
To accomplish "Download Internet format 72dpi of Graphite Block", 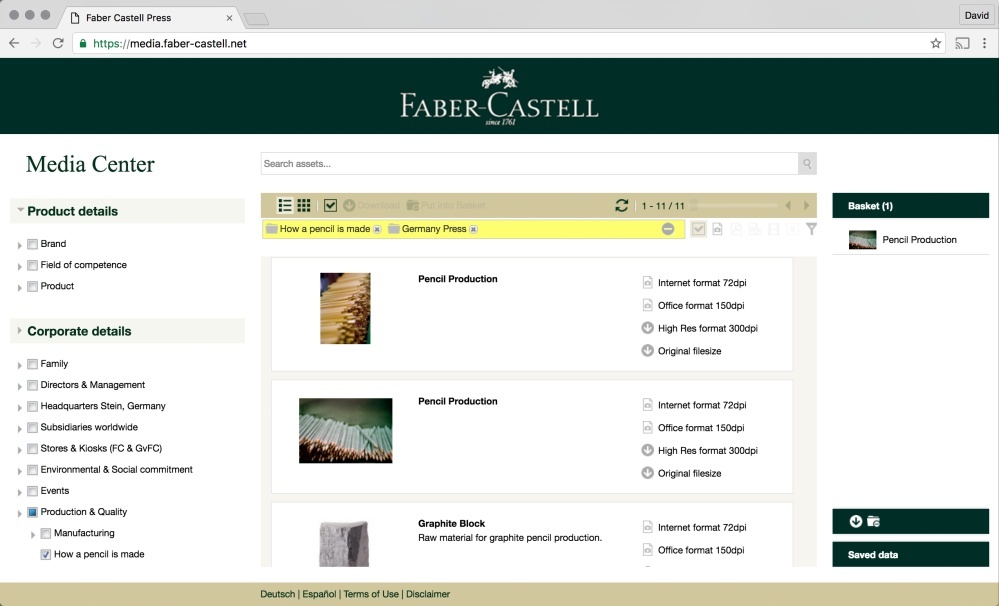I will [694, 527].
